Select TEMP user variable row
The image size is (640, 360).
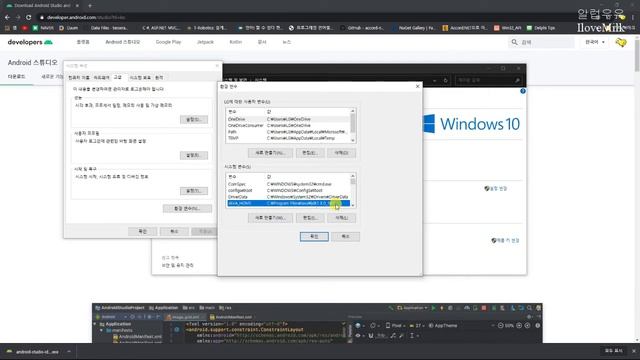[288, 138]
